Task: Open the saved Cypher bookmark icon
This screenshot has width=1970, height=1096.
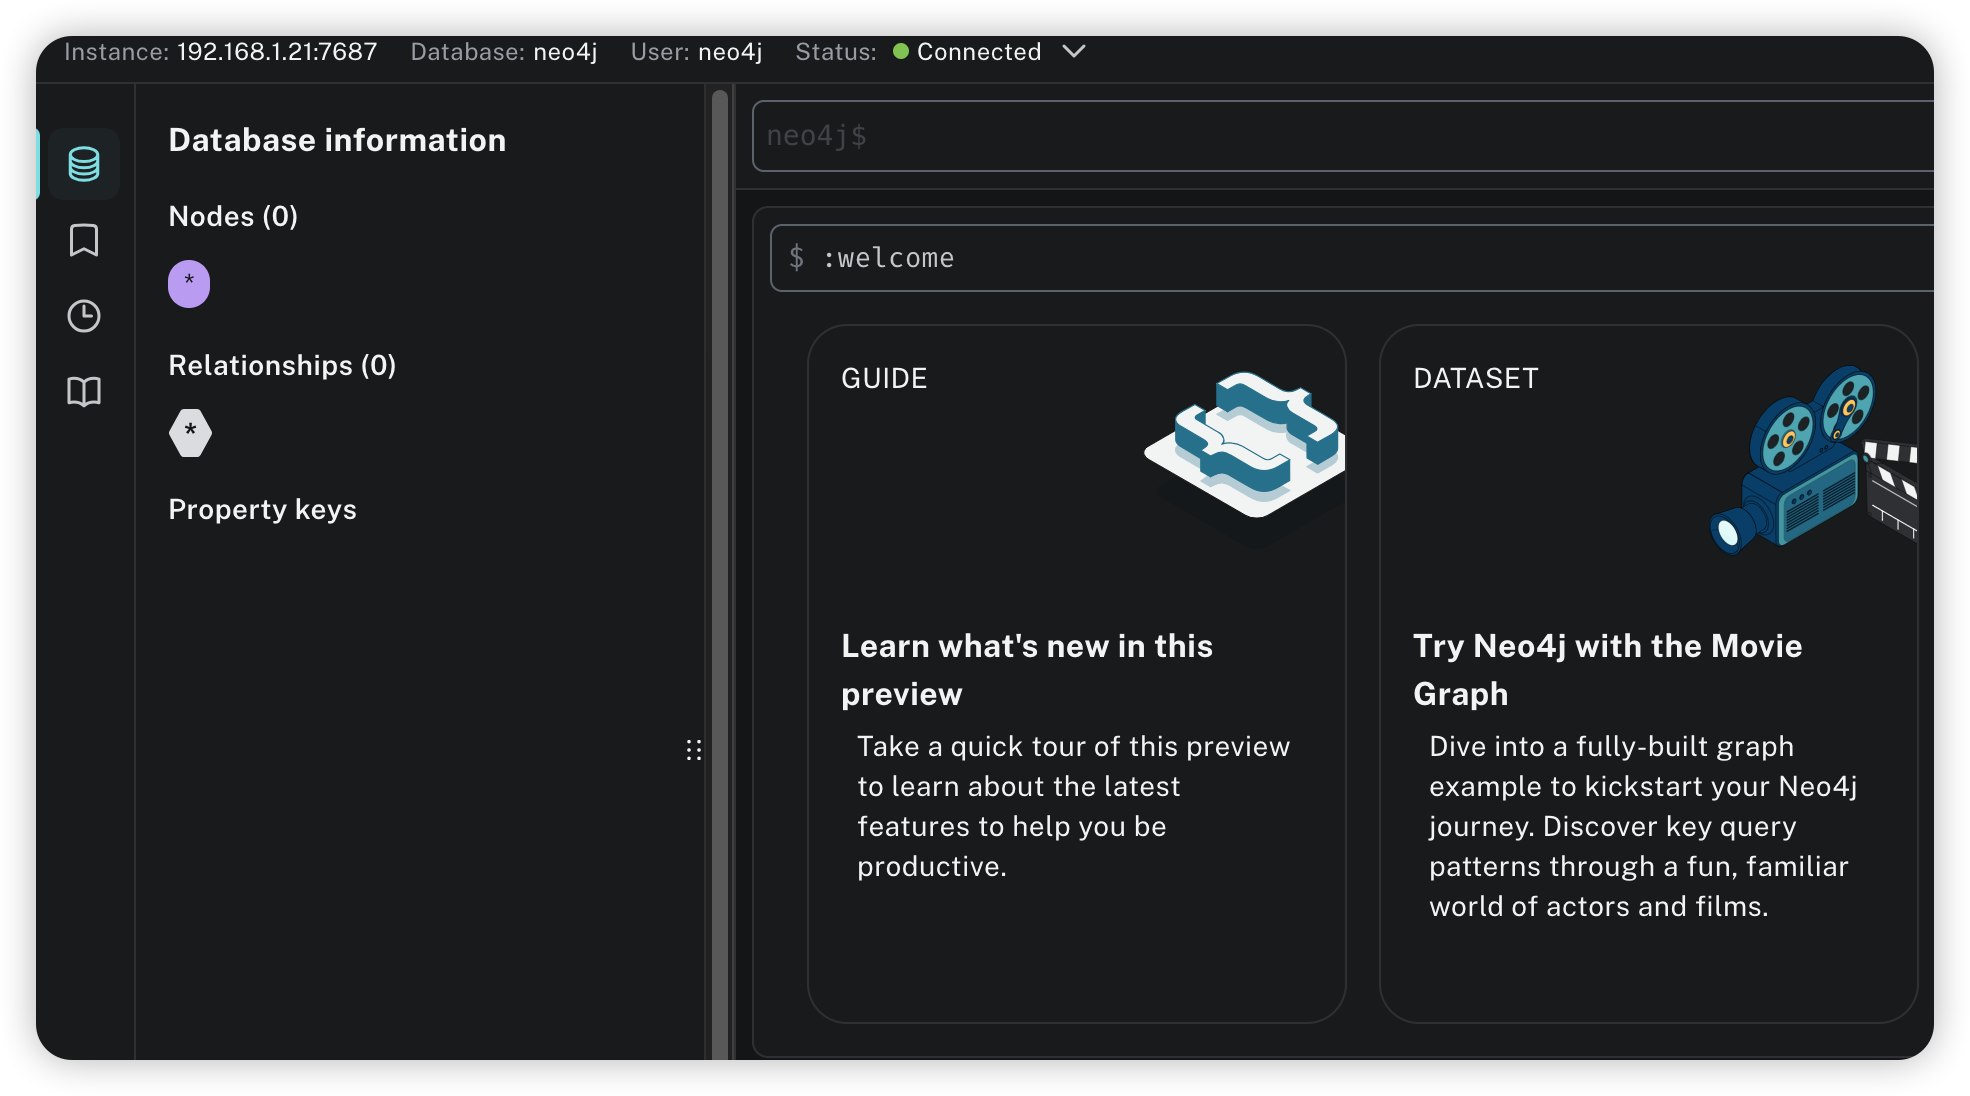Action: pos(84,240)
